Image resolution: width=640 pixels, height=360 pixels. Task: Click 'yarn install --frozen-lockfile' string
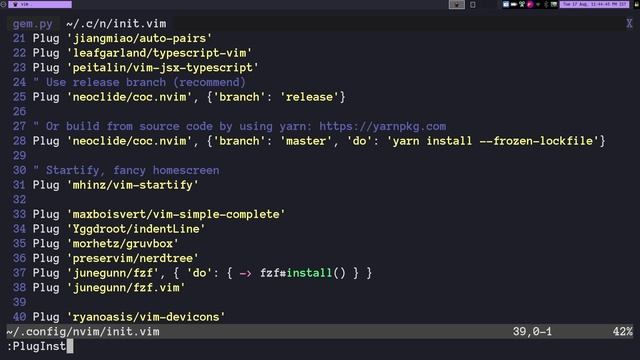(493, 141)
